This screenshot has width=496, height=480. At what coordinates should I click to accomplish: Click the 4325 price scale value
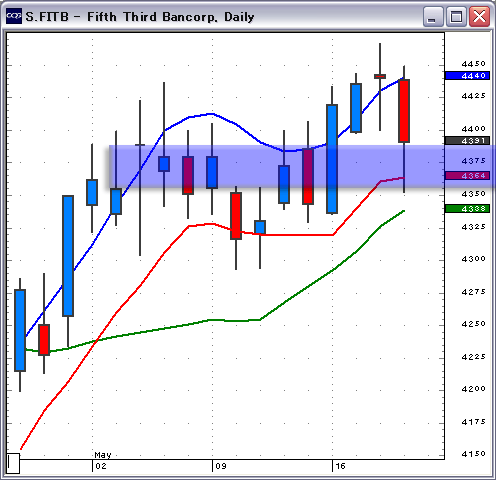coord(473,227)
